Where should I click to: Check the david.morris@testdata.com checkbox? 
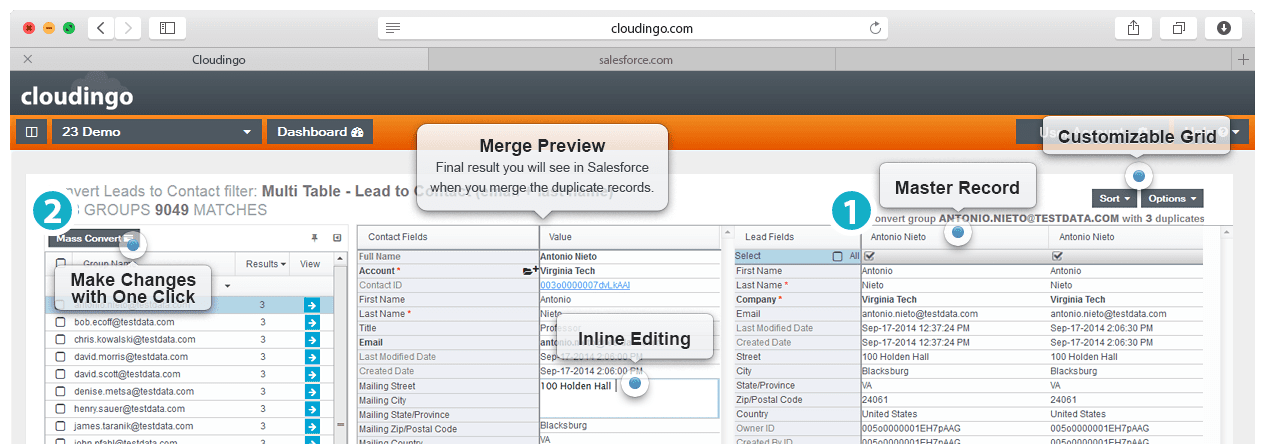click(60, 356)
